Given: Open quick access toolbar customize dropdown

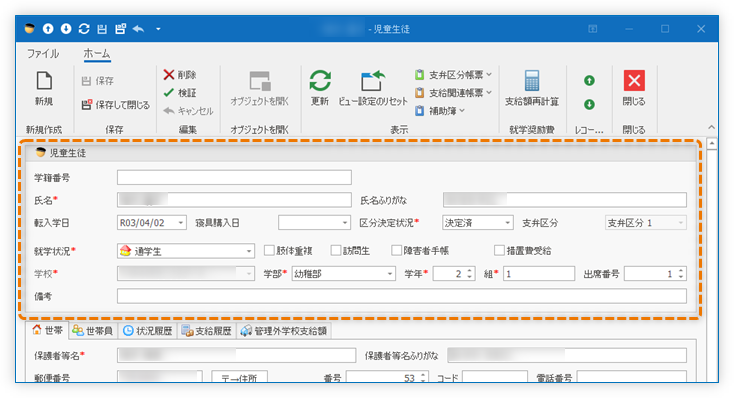Looking at the screenshot, I should 158,29.
